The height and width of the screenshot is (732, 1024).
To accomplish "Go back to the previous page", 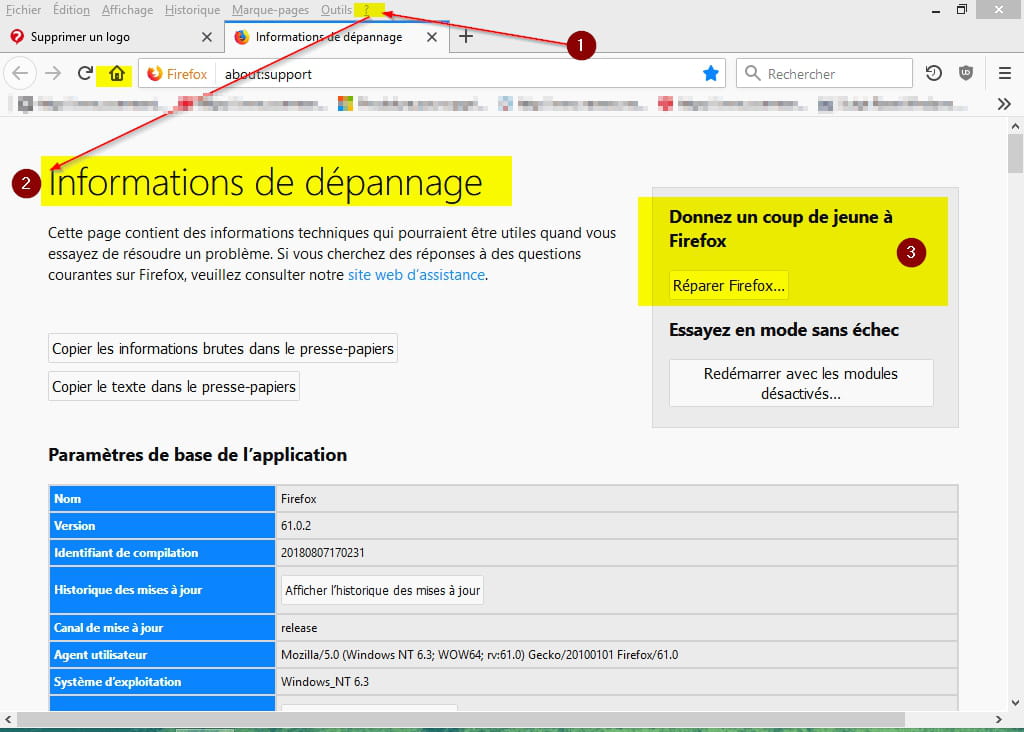I will (x=20, y=73).
